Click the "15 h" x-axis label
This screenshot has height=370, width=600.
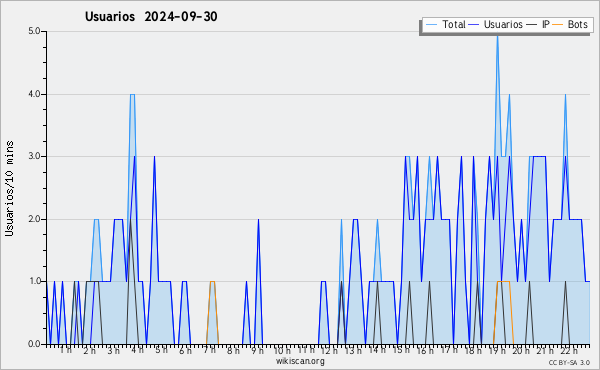(x=401, y=350)
